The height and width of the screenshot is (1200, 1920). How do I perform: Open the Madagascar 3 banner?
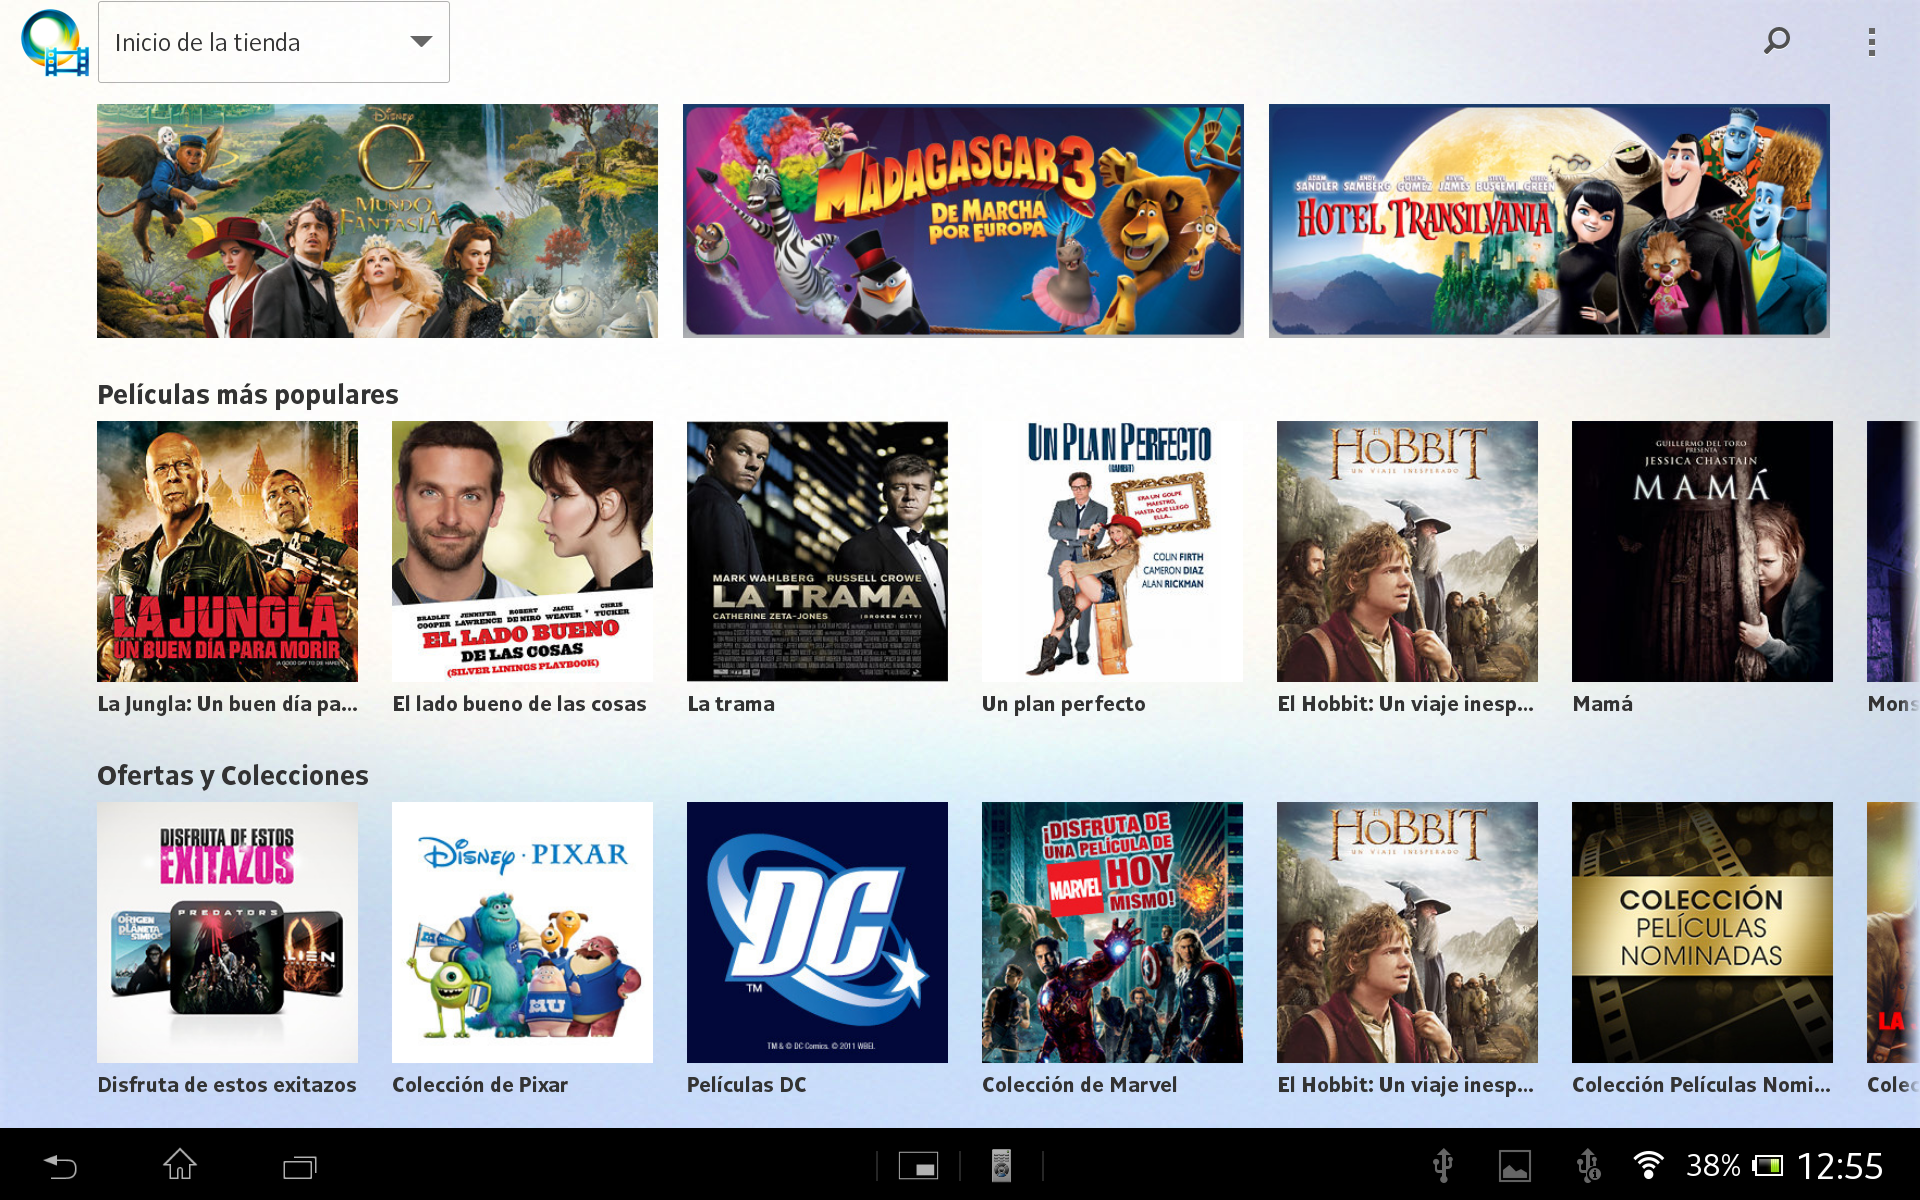[963, 221]
